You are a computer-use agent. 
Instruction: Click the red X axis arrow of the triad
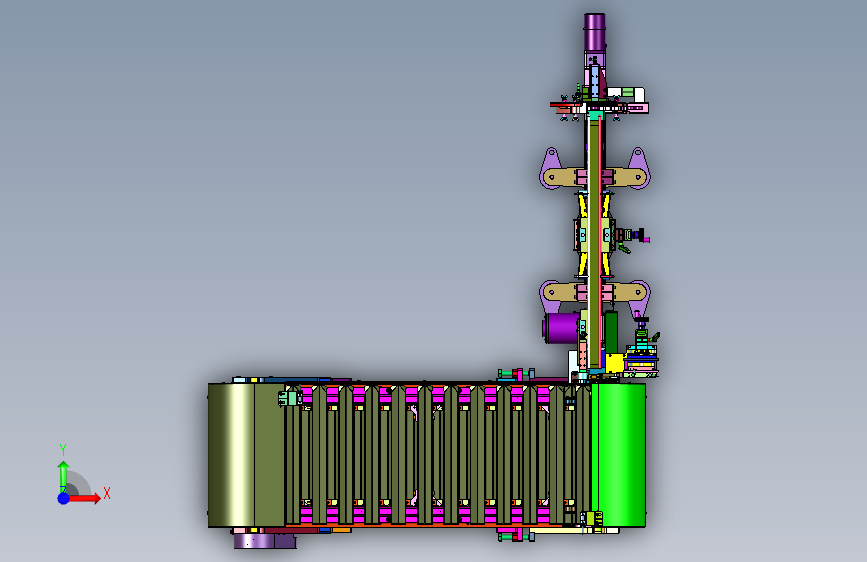[86, 498]
